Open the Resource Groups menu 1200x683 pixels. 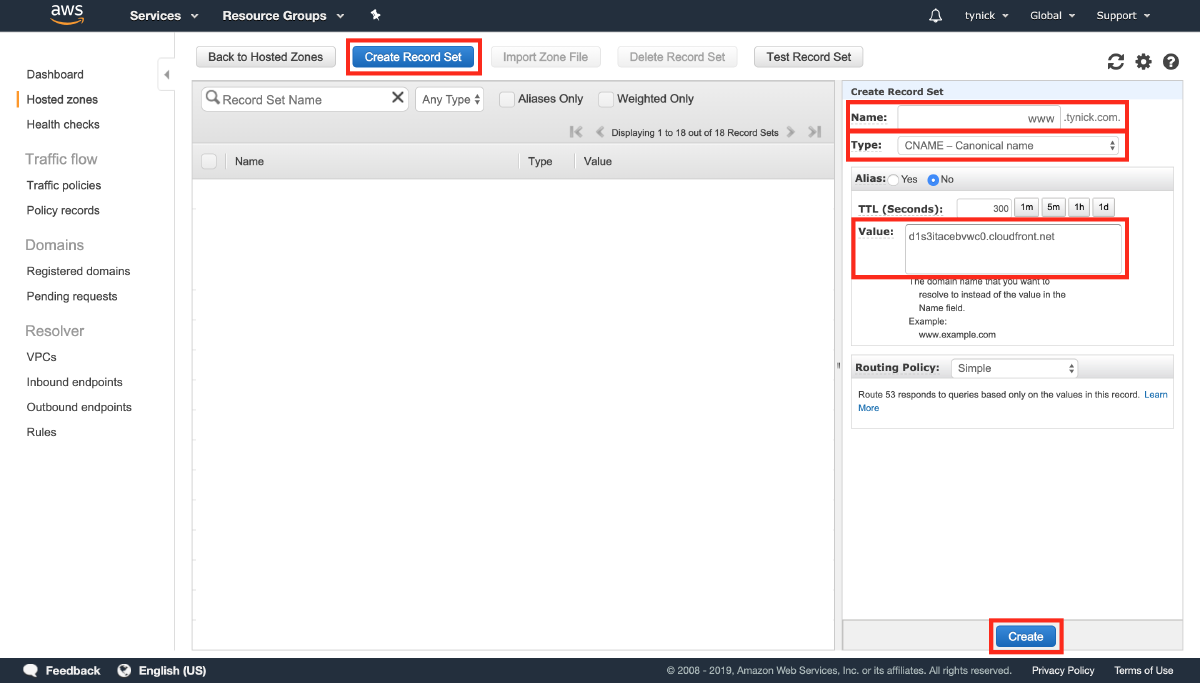pyautogui.click(x=283, y=15)
